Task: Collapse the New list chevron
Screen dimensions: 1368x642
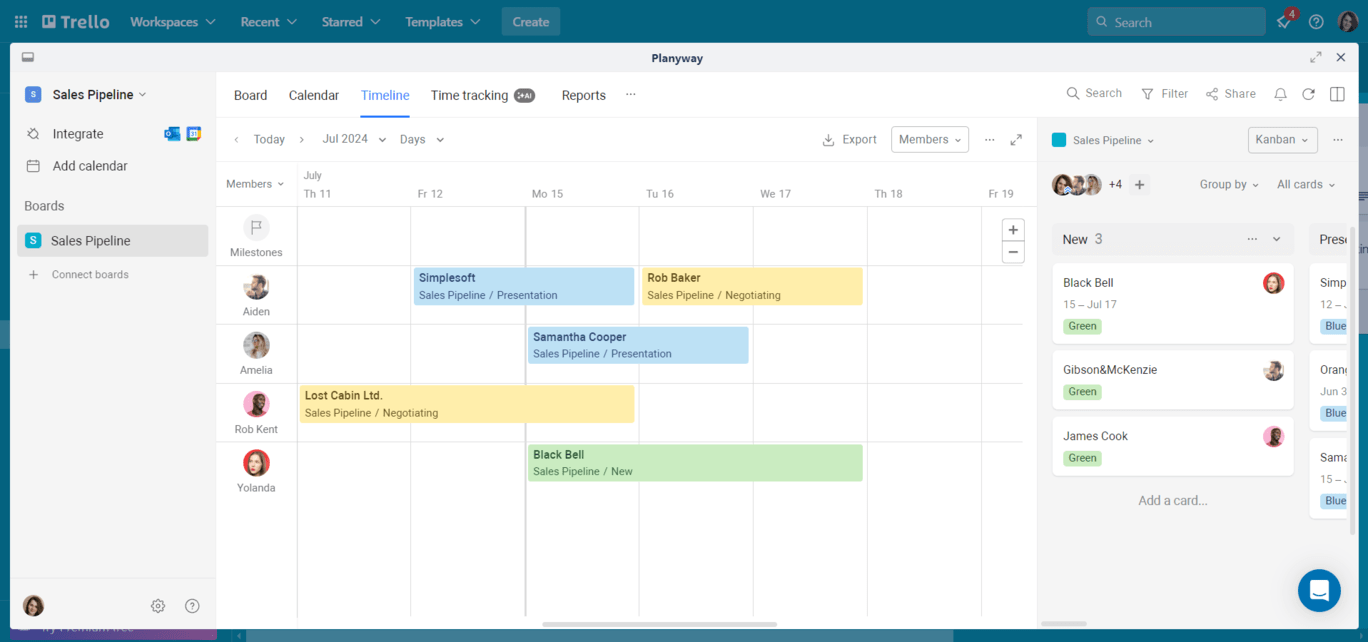Action: (1277, 240)
